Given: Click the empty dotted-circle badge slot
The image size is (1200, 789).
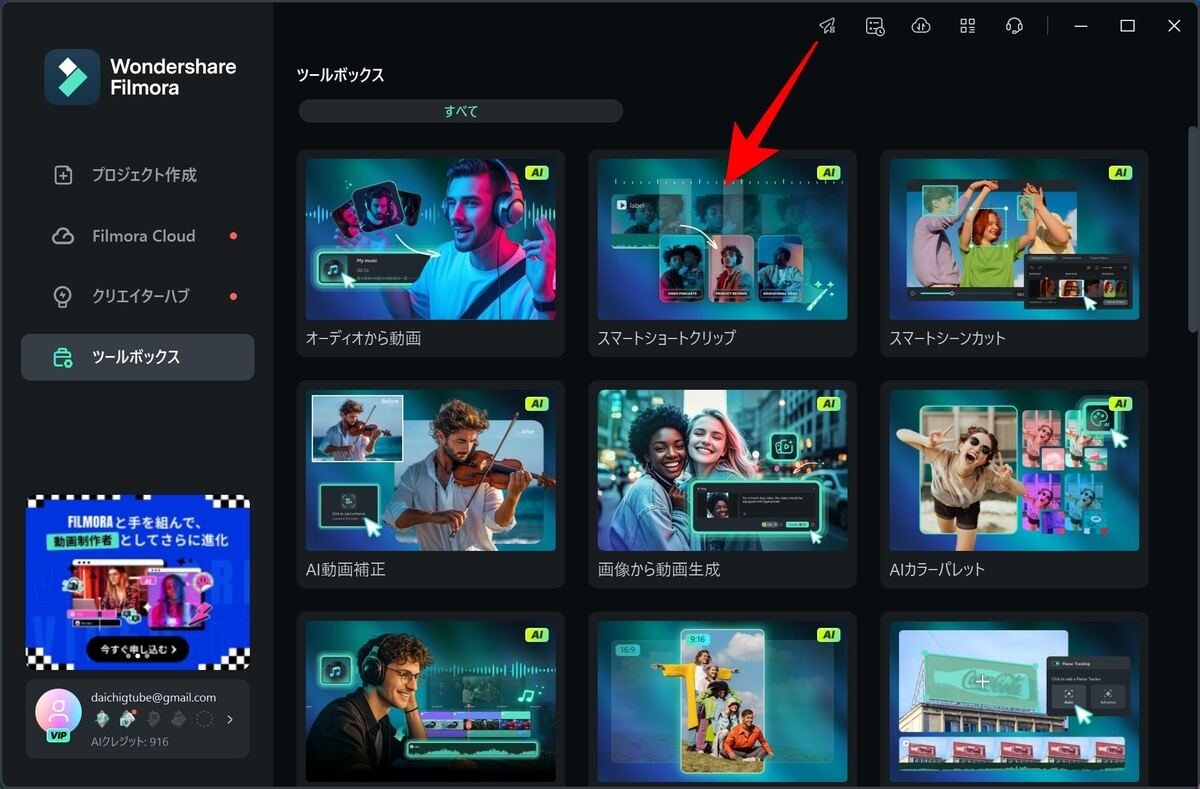Looking at the screenshot, I should click(x=204, y=719).
